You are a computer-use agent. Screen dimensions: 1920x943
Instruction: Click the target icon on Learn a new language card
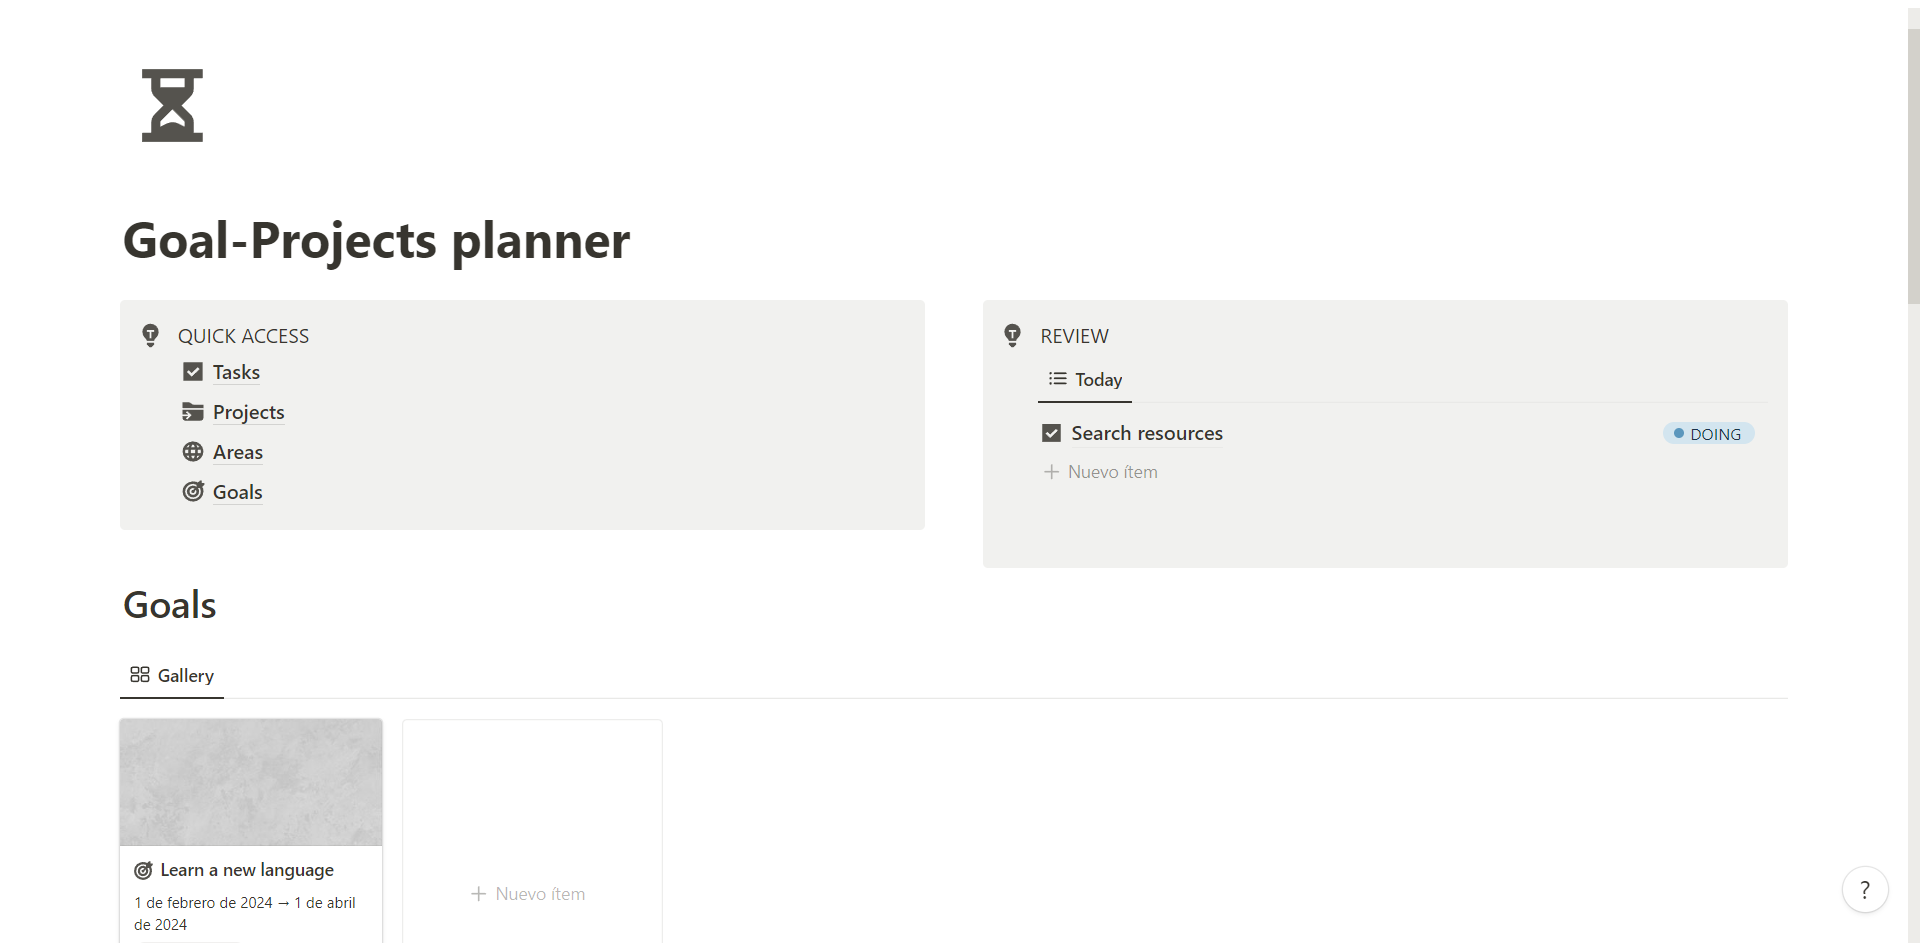[143, 871]
